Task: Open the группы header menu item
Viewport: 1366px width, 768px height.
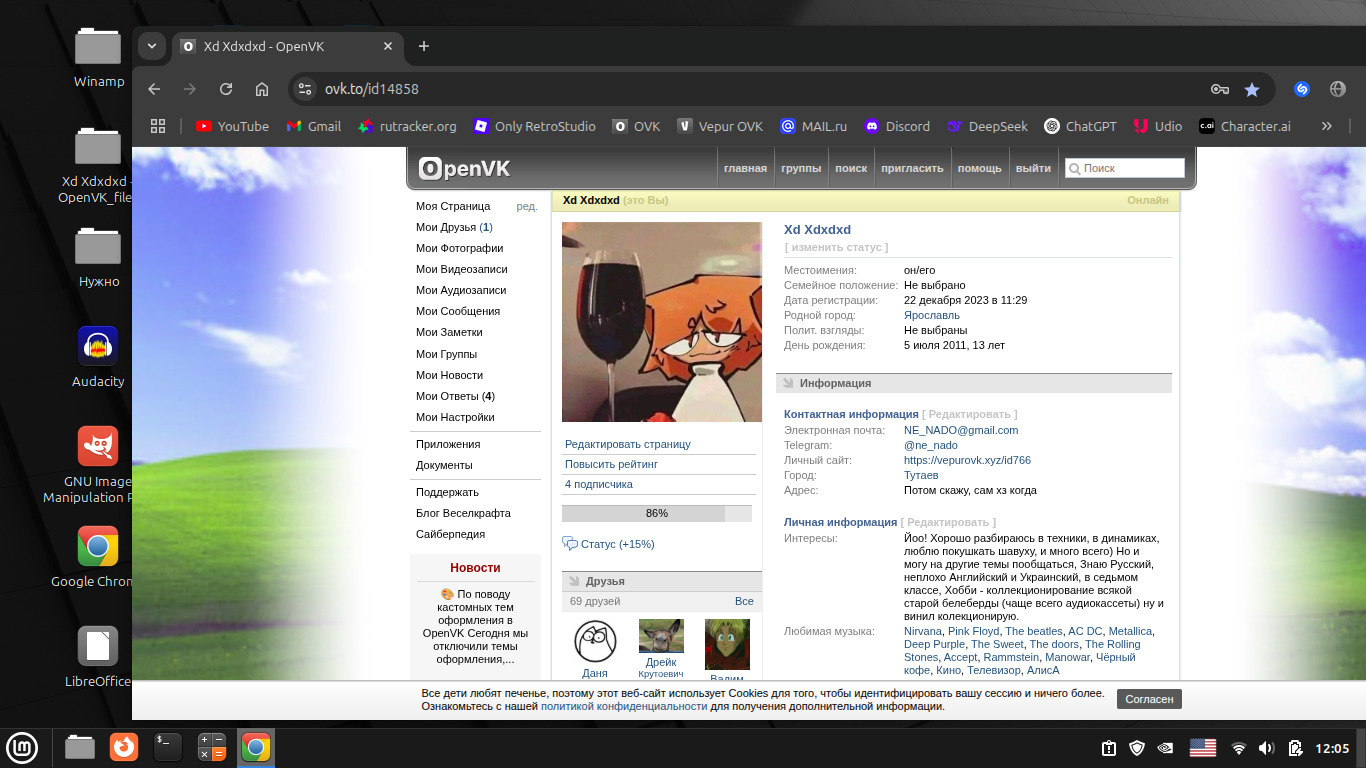Action: 801,168
